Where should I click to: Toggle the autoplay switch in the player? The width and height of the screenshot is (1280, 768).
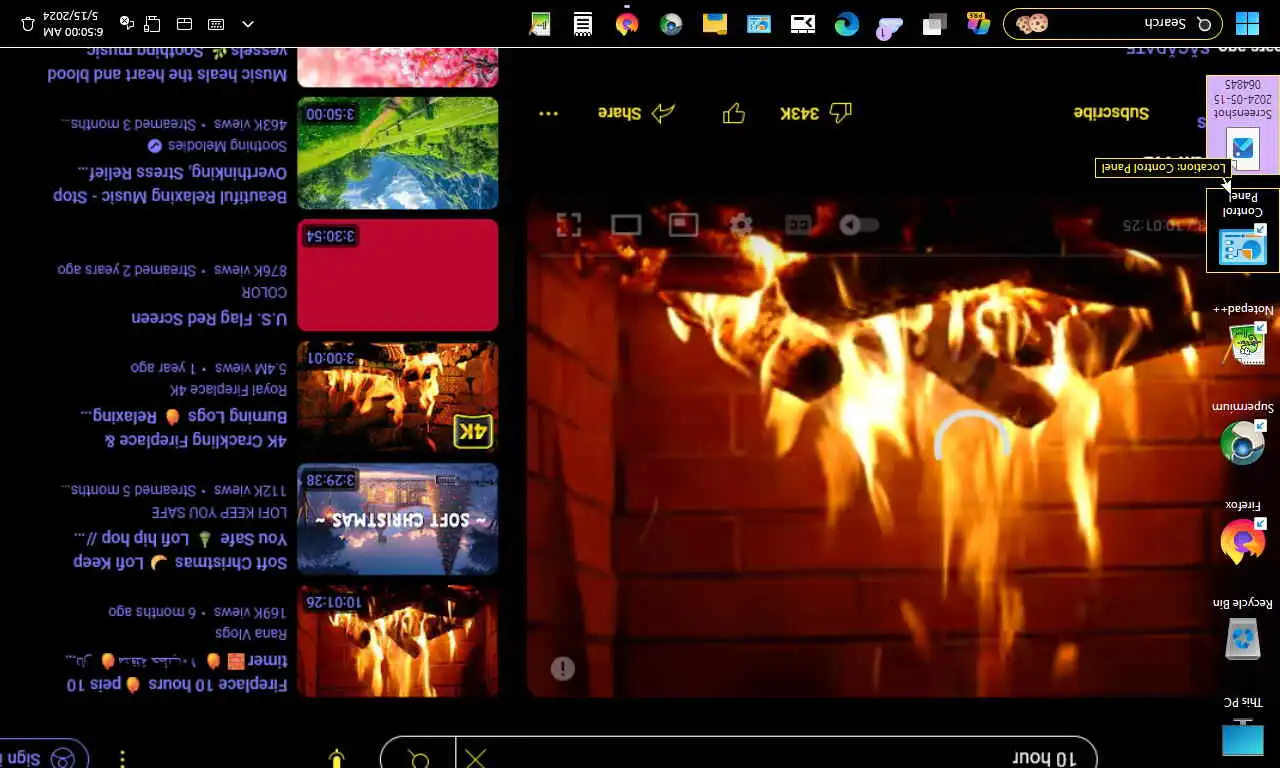point(859,225)
